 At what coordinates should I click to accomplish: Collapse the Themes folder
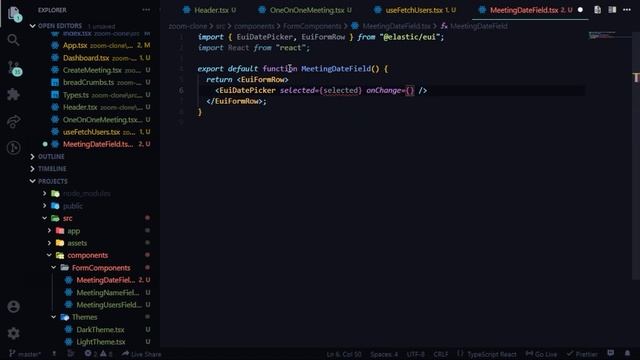tap(53, 317)
